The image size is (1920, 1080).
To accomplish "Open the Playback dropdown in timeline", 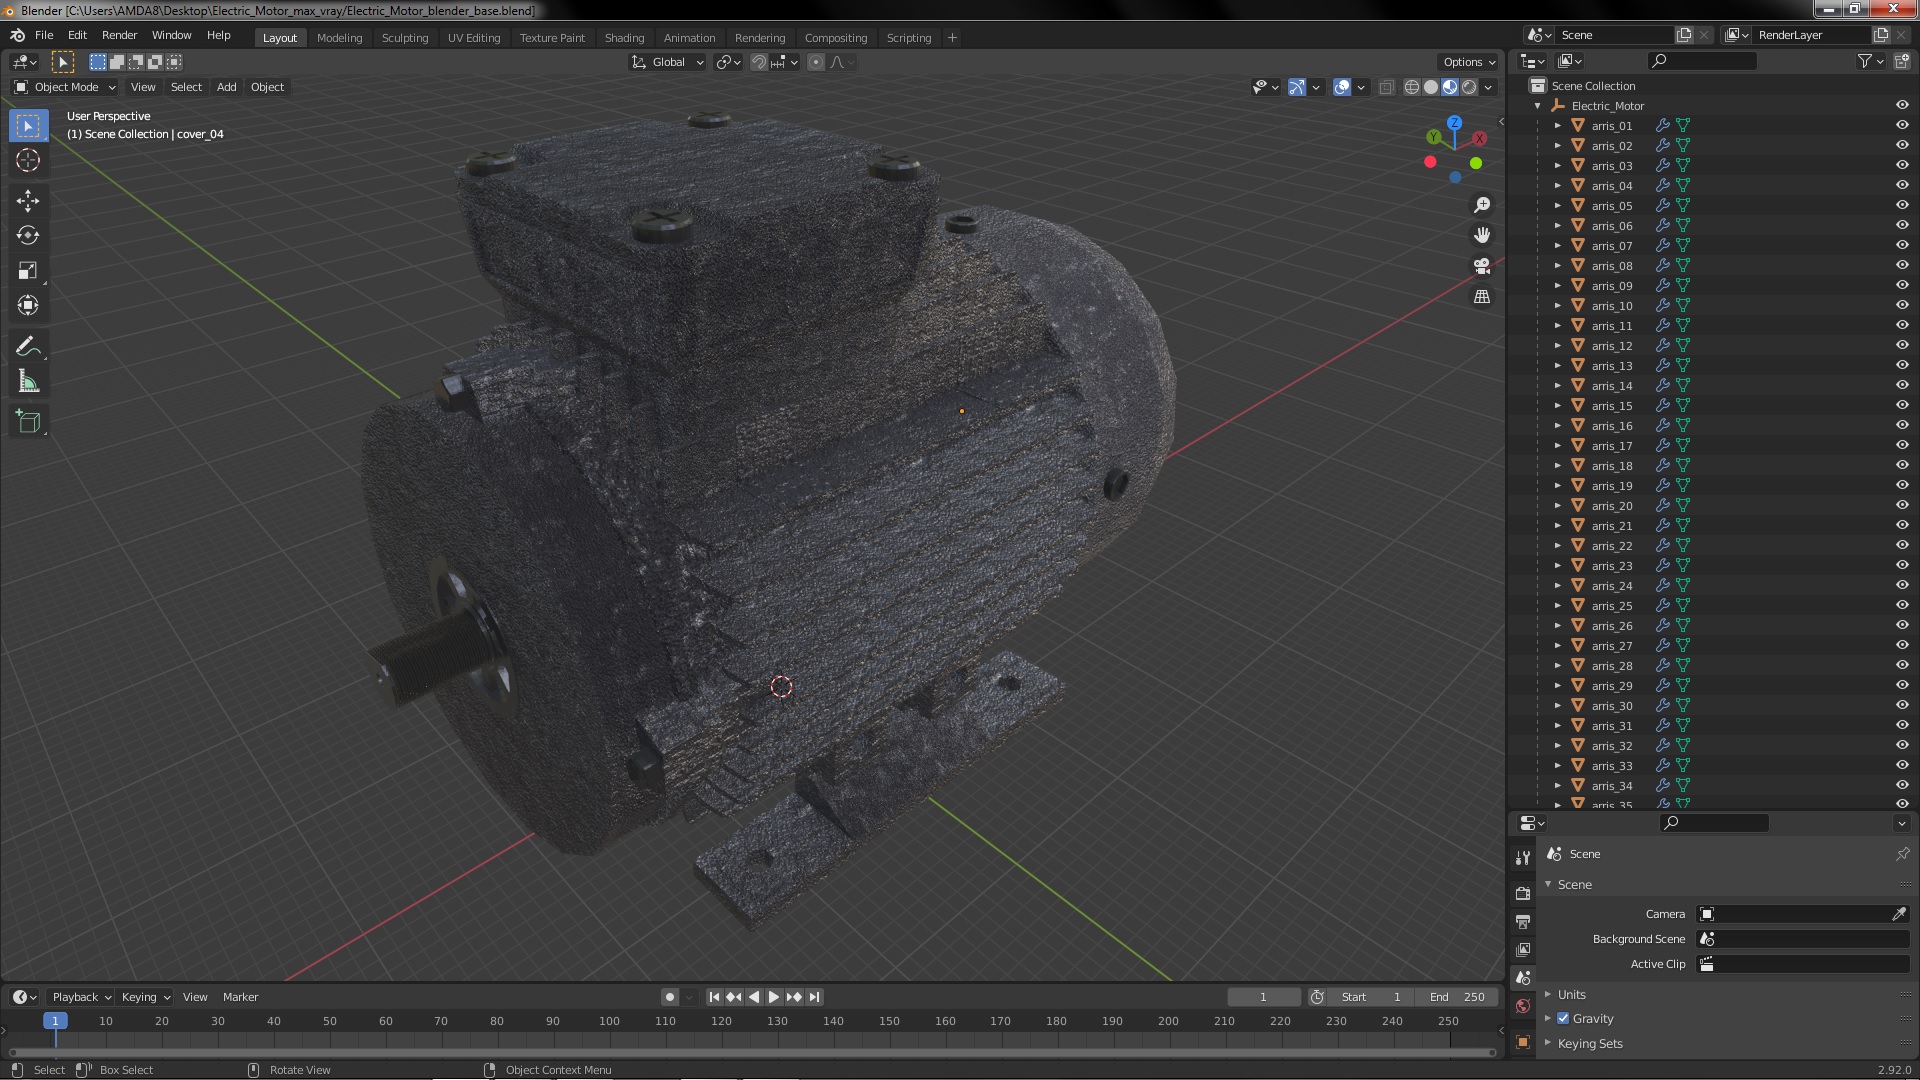I will tap(81, 997).
